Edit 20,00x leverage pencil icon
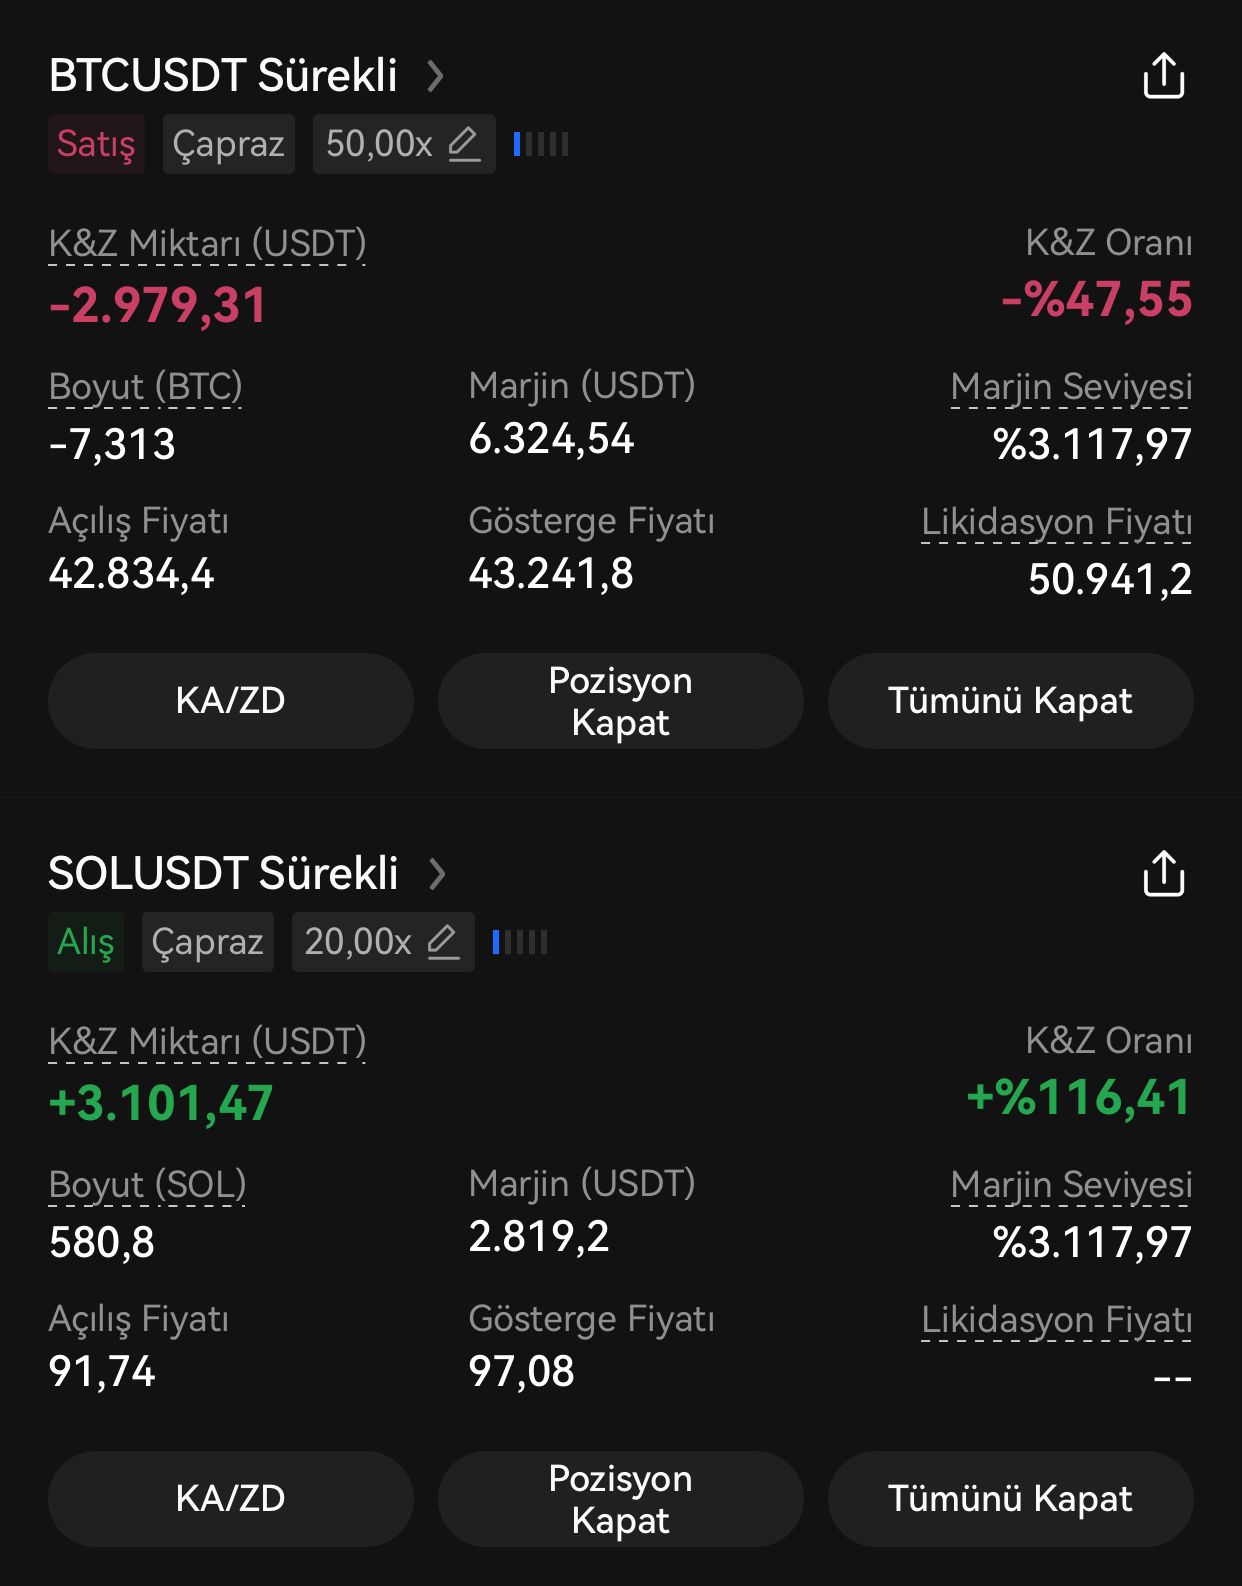Image resolution: width=1242 pixels, height=1586 pixels. tap(443, 942)
